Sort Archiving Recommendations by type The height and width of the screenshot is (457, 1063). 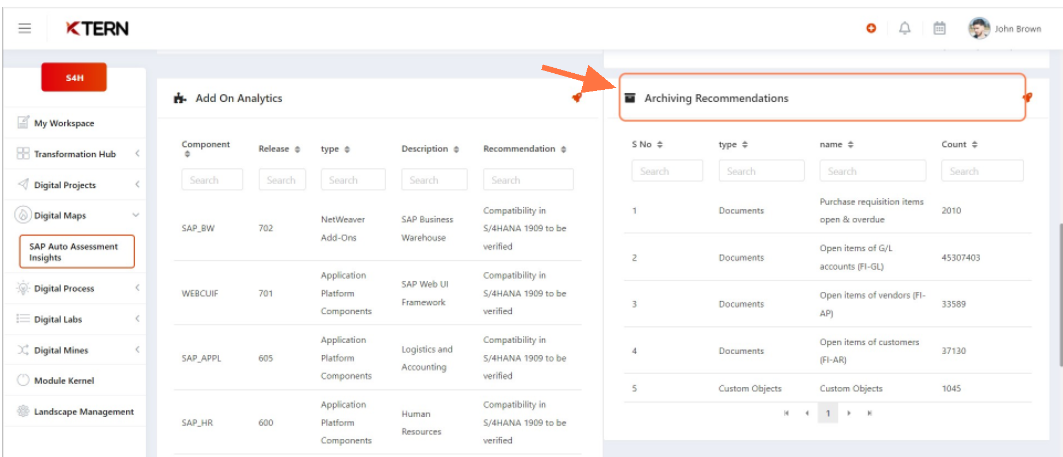[744, 144]
